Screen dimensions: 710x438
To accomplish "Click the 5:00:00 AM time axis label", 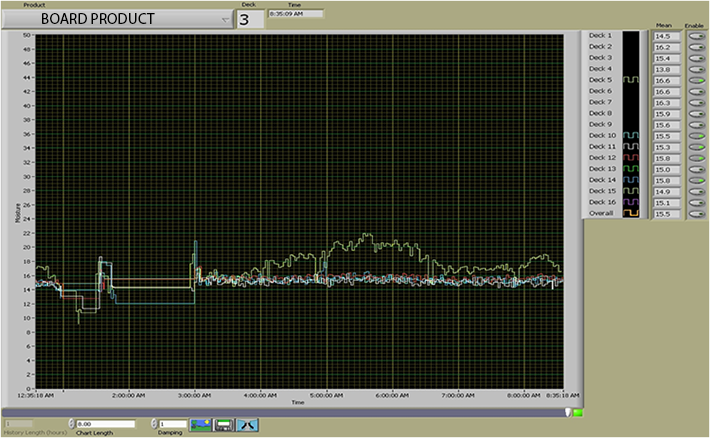I will [326, 395].
